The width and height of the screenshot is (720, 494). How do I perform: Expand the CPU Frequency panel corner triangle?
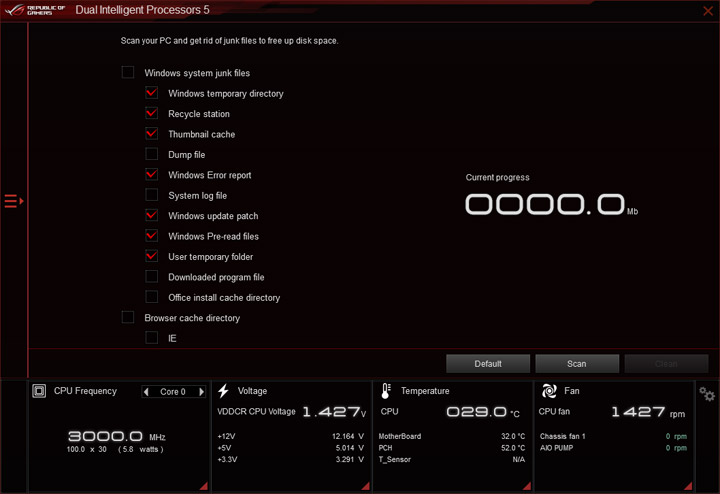click(204, 486)
